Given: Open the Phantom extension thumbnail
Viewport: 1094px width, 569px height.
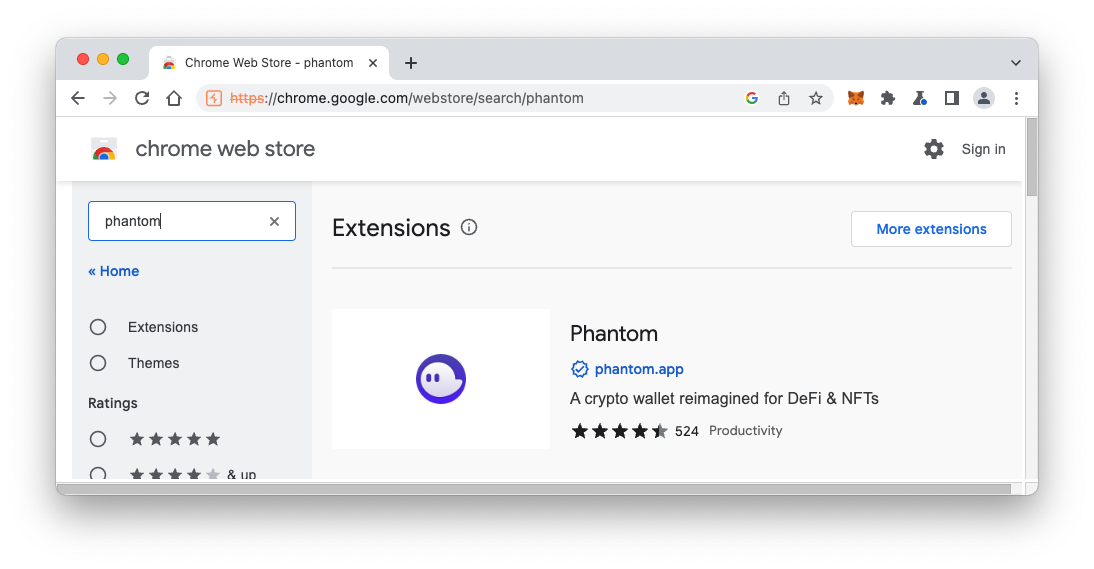Looking at the screenshot, I should [441, 379].
